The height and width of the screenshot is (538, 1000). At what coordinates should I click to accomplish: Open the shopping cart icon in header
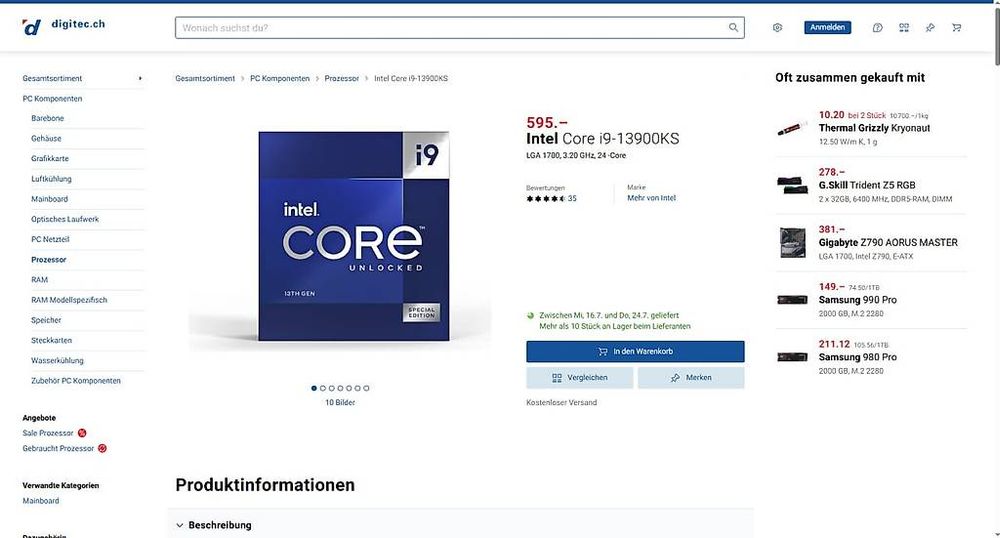(957, 27)
